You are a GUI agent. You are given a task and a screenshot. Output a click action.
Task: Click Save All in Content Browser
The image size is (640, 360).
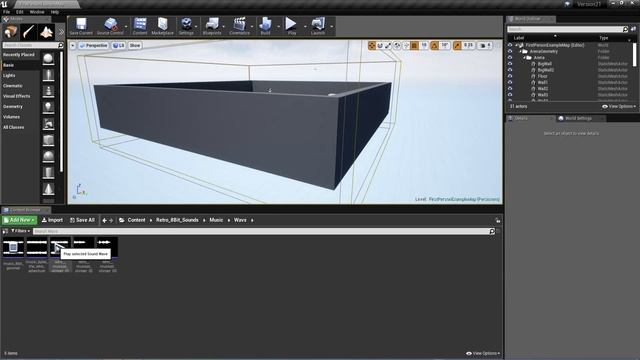(x=82, y=220)
